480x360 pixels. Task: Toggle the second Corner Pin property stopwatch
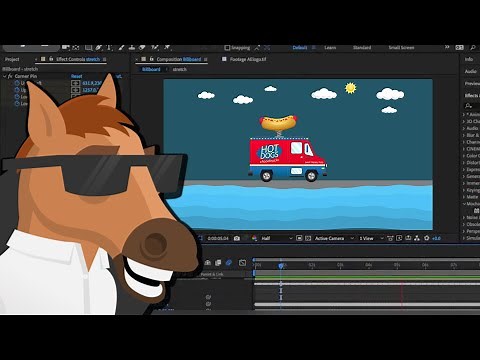click(17, 90)
